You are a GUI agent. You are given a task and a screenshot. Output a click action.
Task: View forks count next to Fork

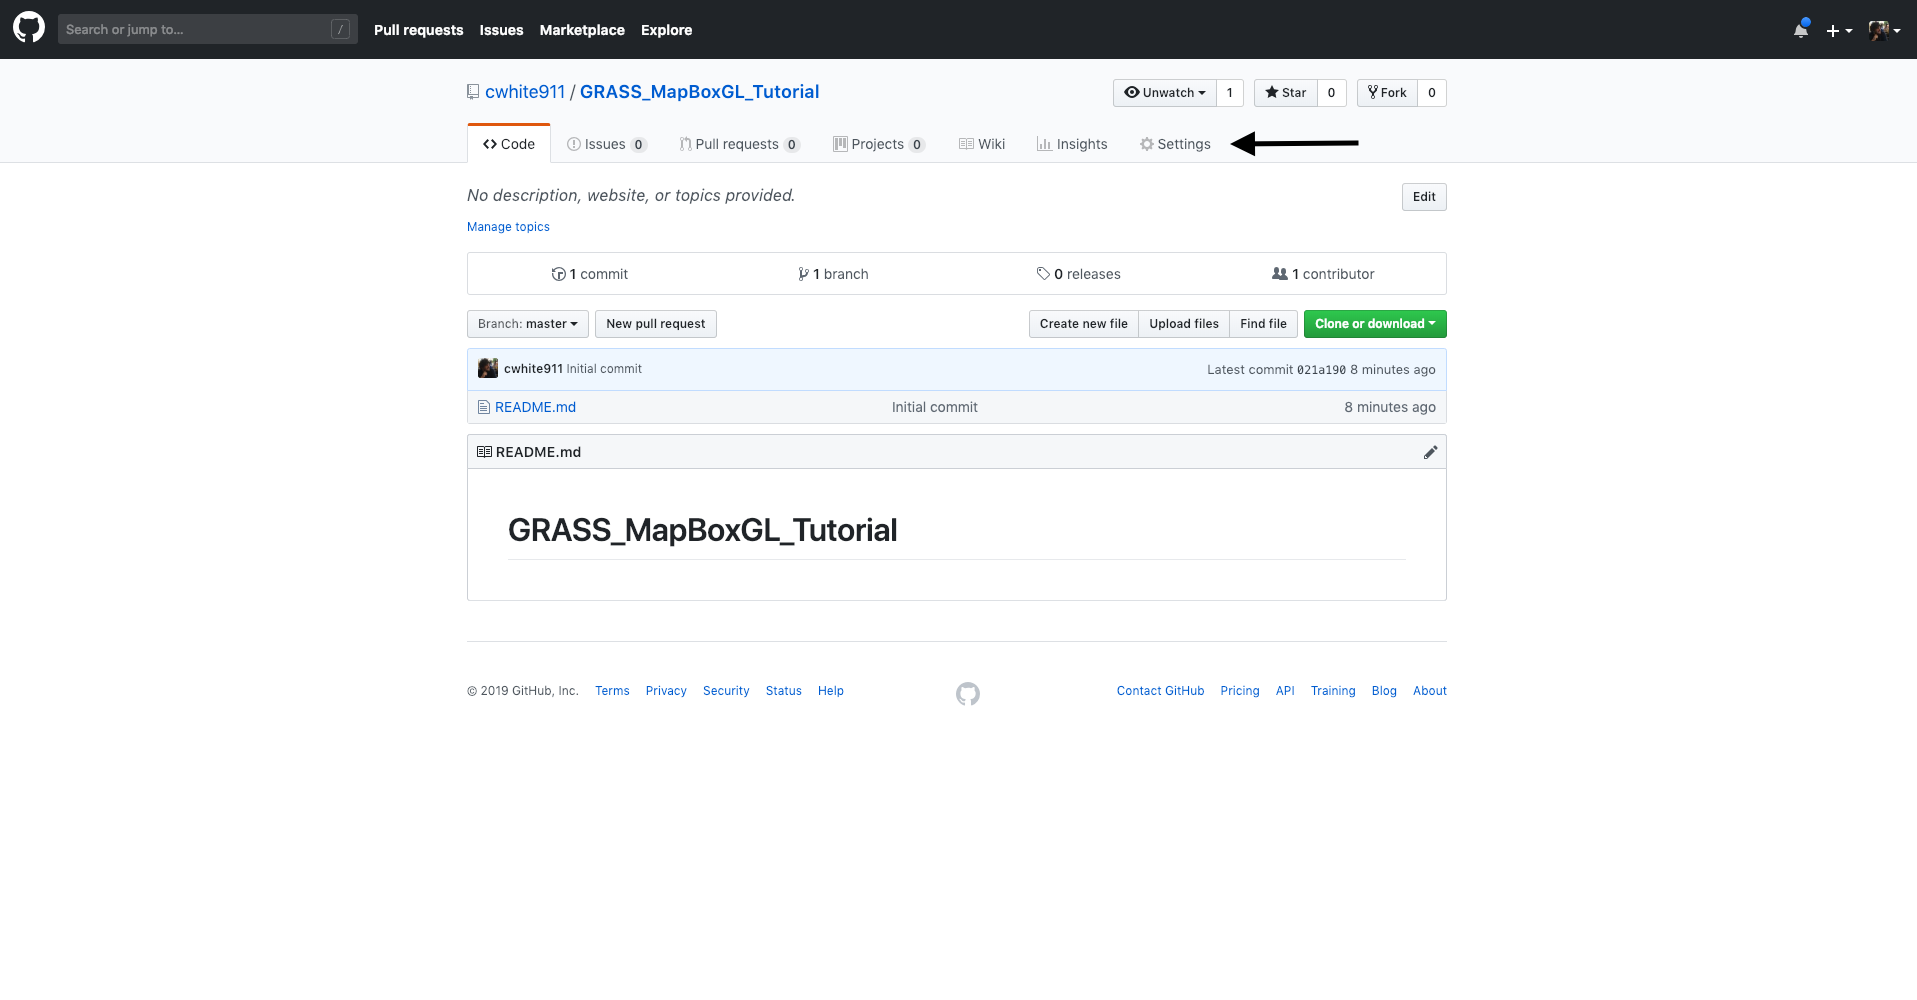click(x=1432, y=93)
